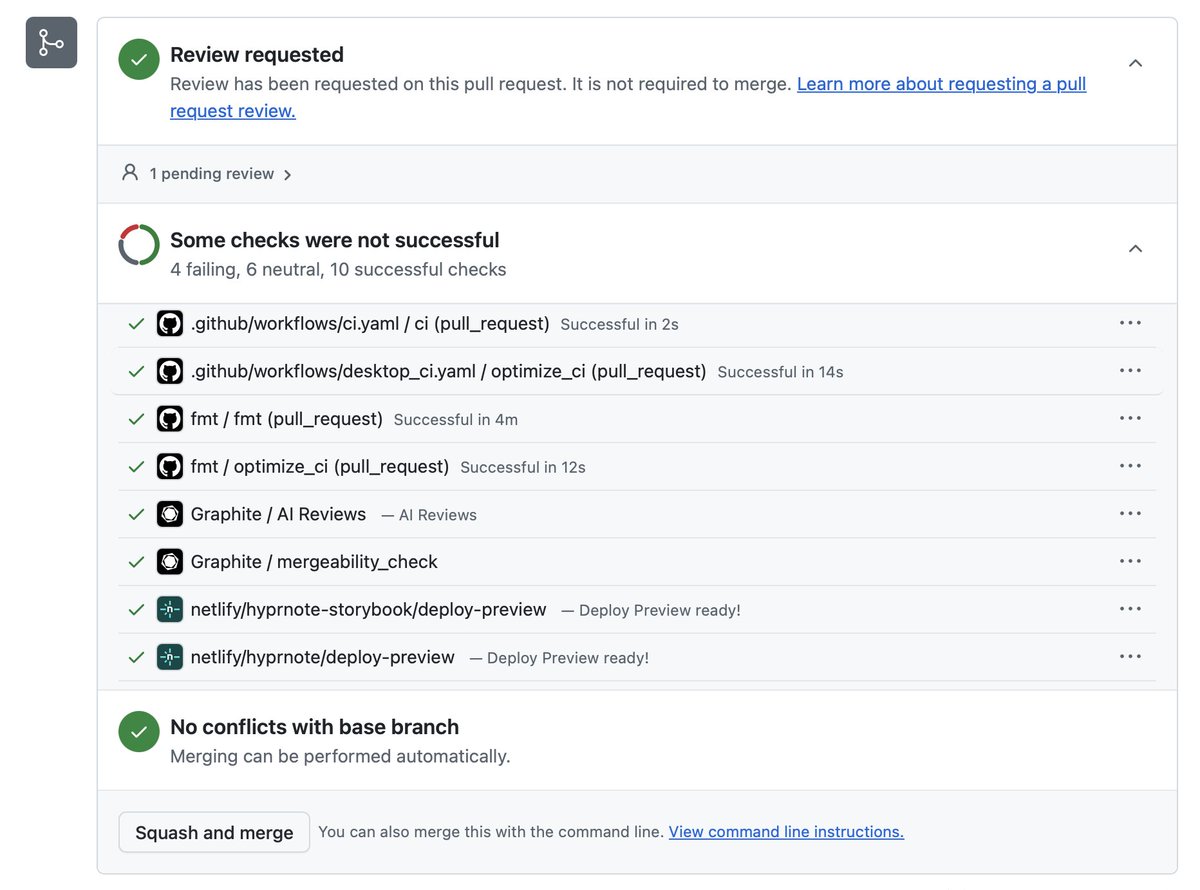The image size is (1200, 890).
Task: Click the Squash and merge button
Action: [x=214, y=832]
